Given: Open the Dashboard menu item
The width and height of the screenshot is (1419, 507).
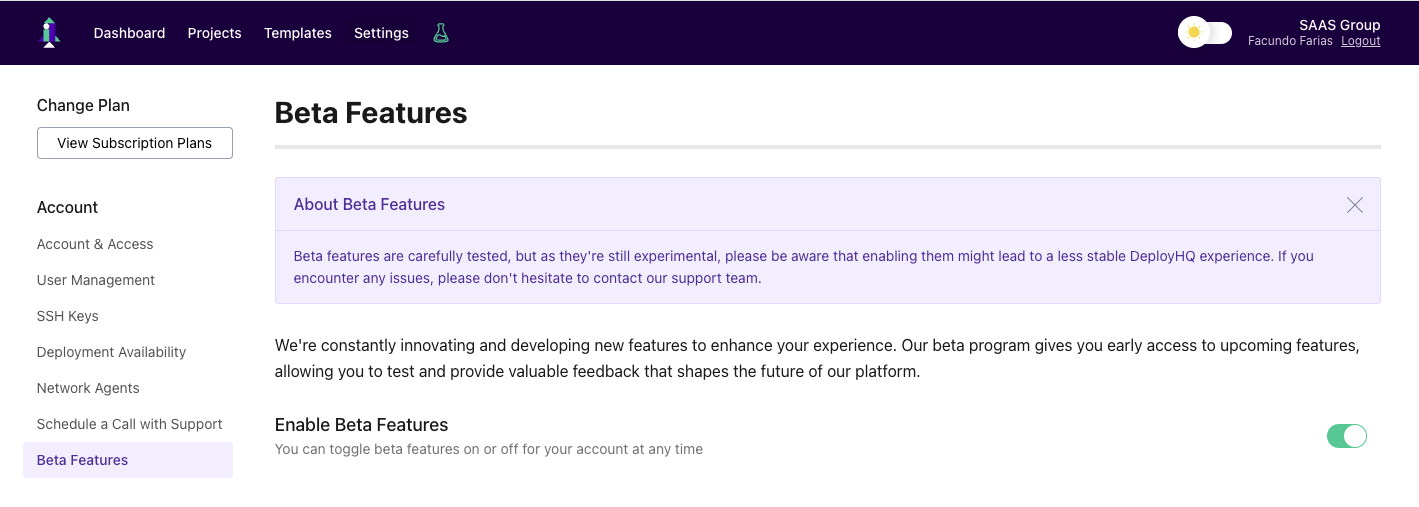Looking at the screenshot, I should (129, 33).
